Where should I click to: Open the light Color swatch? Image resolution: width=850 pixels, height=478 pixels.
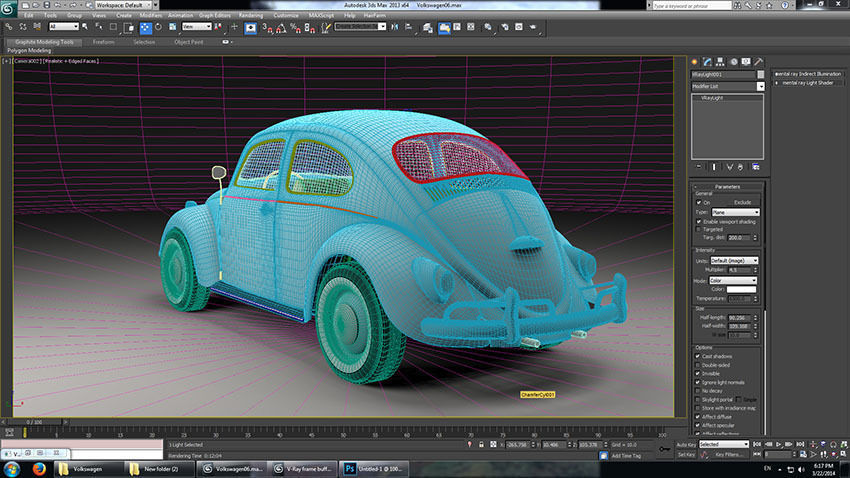[740, 289]
